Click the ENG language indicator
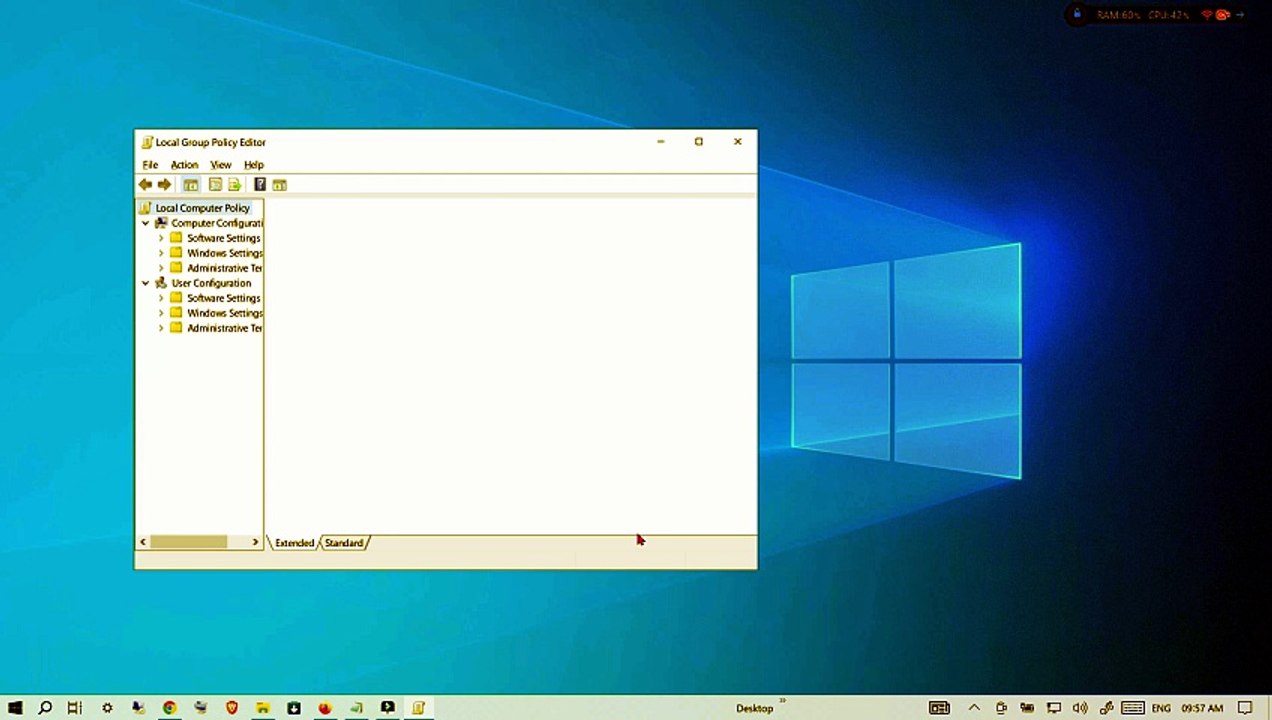 click(1161, 709)
